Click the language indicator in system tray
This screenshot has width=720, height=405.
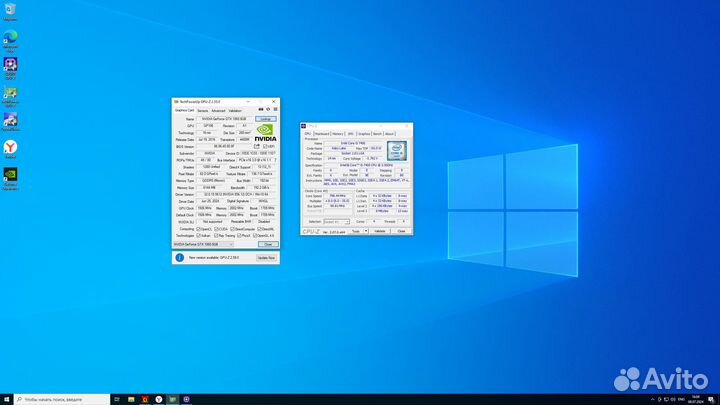click(681, 399)
